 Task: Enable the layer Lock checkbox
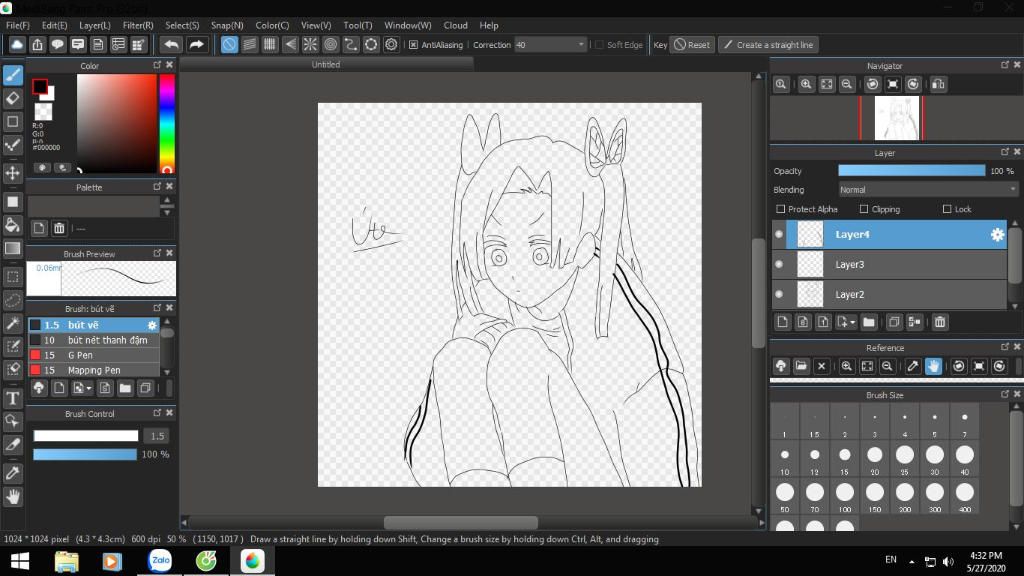tap(947, 209)
